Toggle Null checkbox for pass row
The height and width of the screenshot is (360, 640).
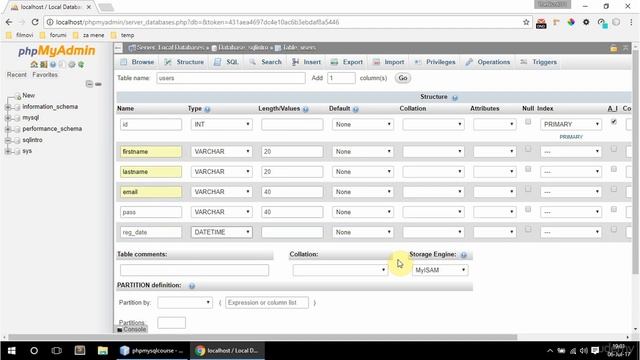tap(528, 209)
